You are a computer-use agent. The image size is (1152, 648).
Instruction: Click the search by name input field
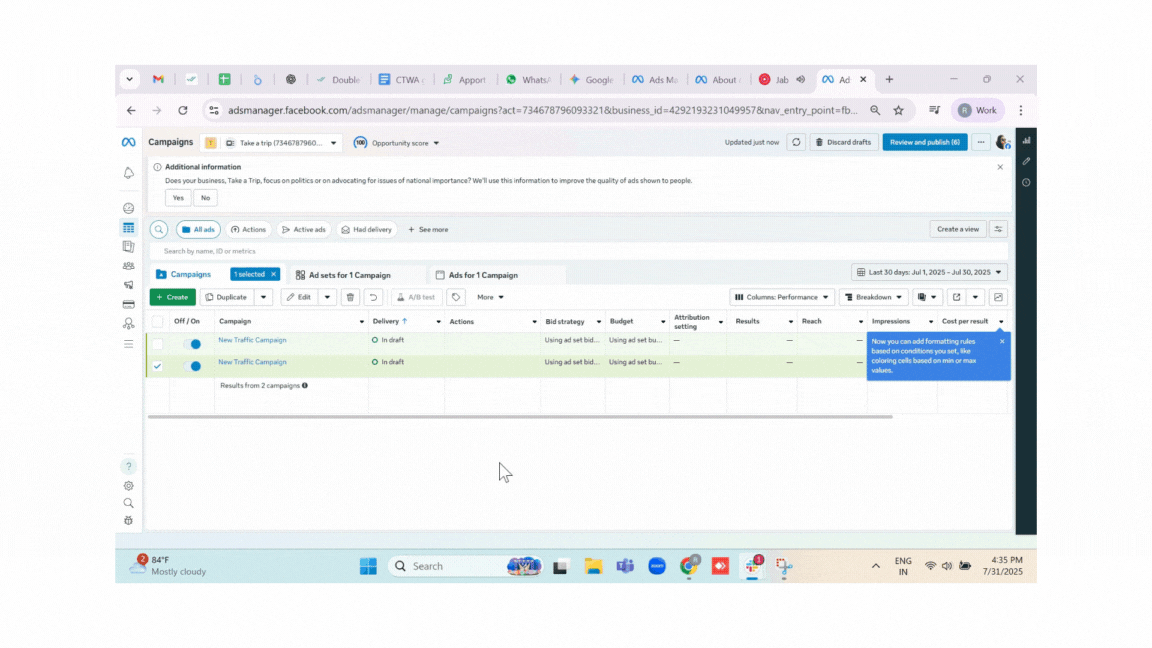coord(400,251)
